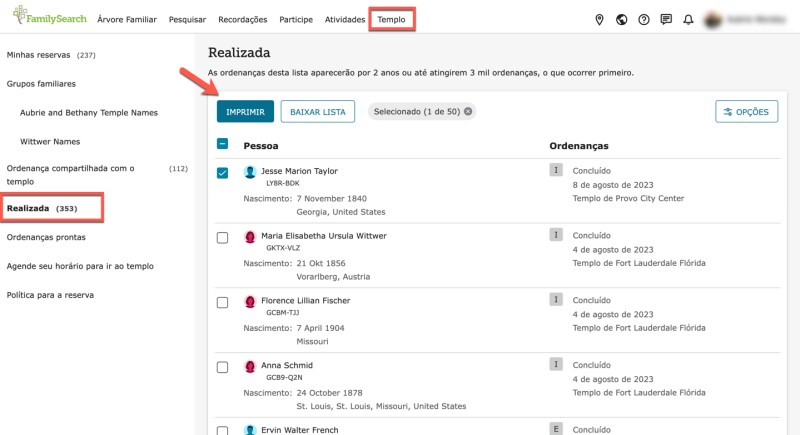Click the E ordinance badge for Ervin French
Image resolution: width=800 pixels, height=435 pixels.
[556, 429]
